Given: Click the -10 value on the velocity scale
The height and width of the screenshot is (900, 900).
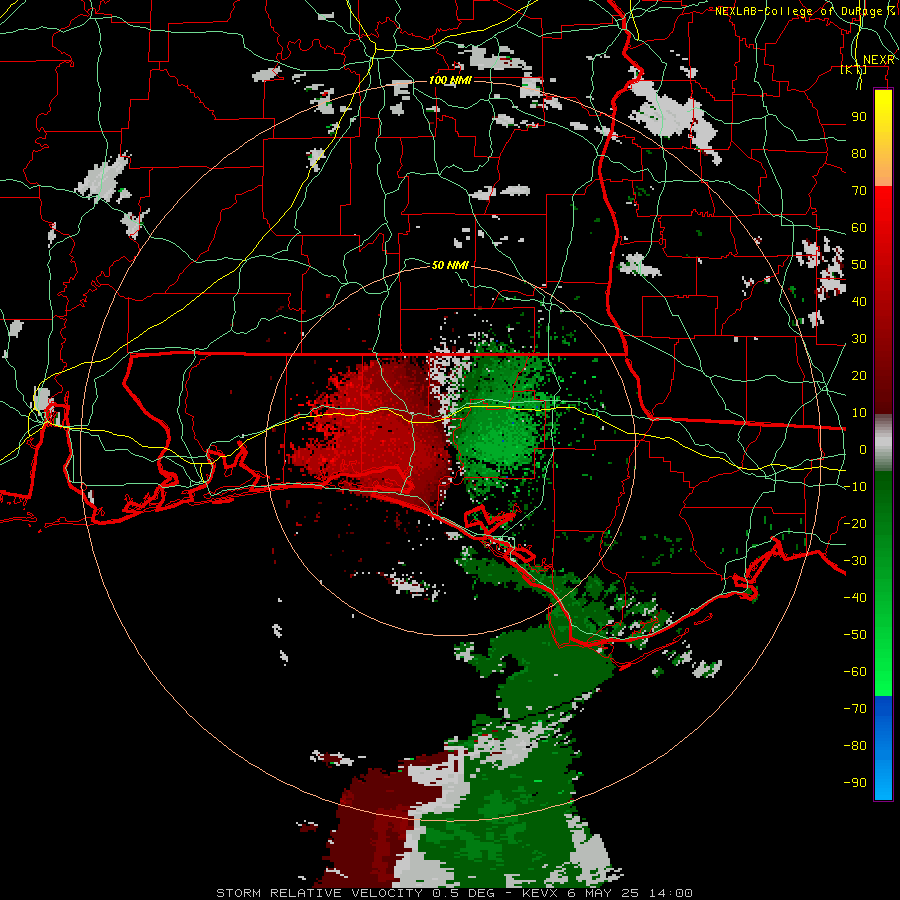Looking at the screenshot, I should pos(855,487).
